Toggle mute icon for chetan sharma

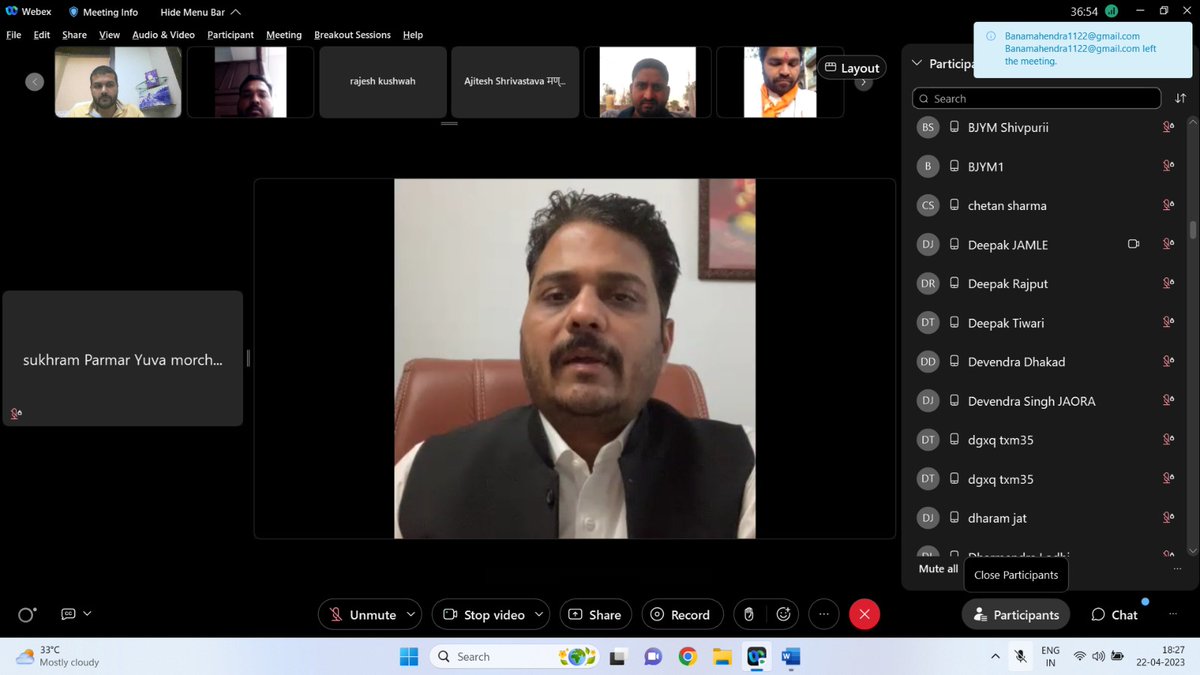[x=1167, y=205]
